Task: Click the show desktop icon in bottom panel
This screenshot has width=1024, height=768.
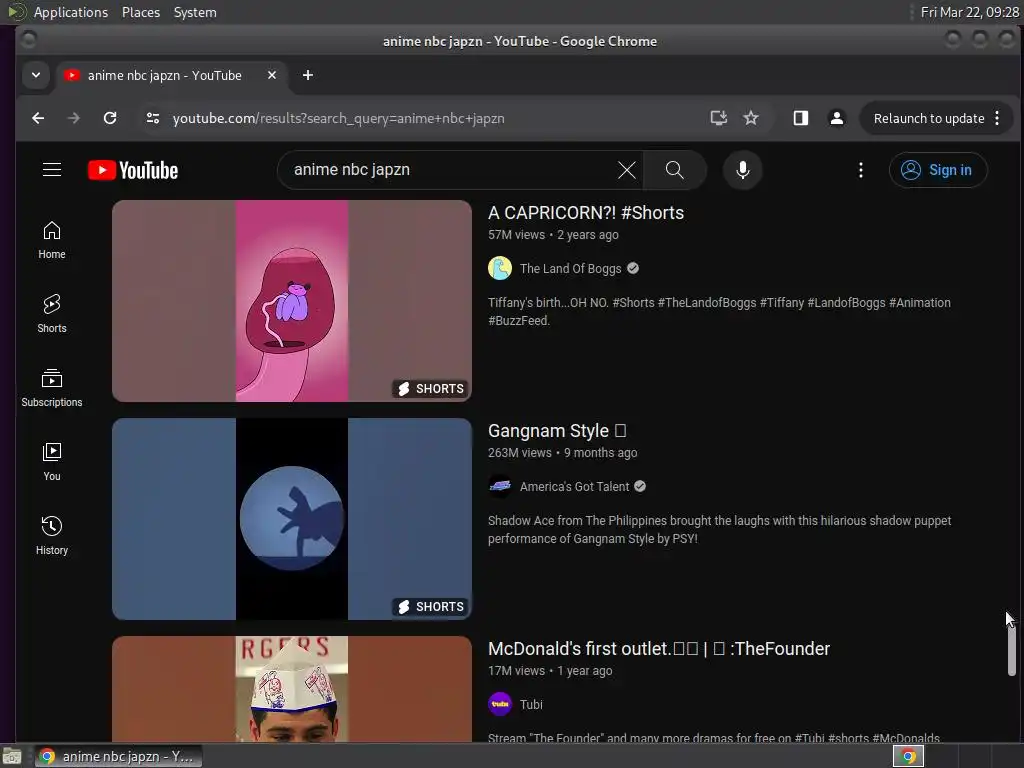Action: click(12, 756)
